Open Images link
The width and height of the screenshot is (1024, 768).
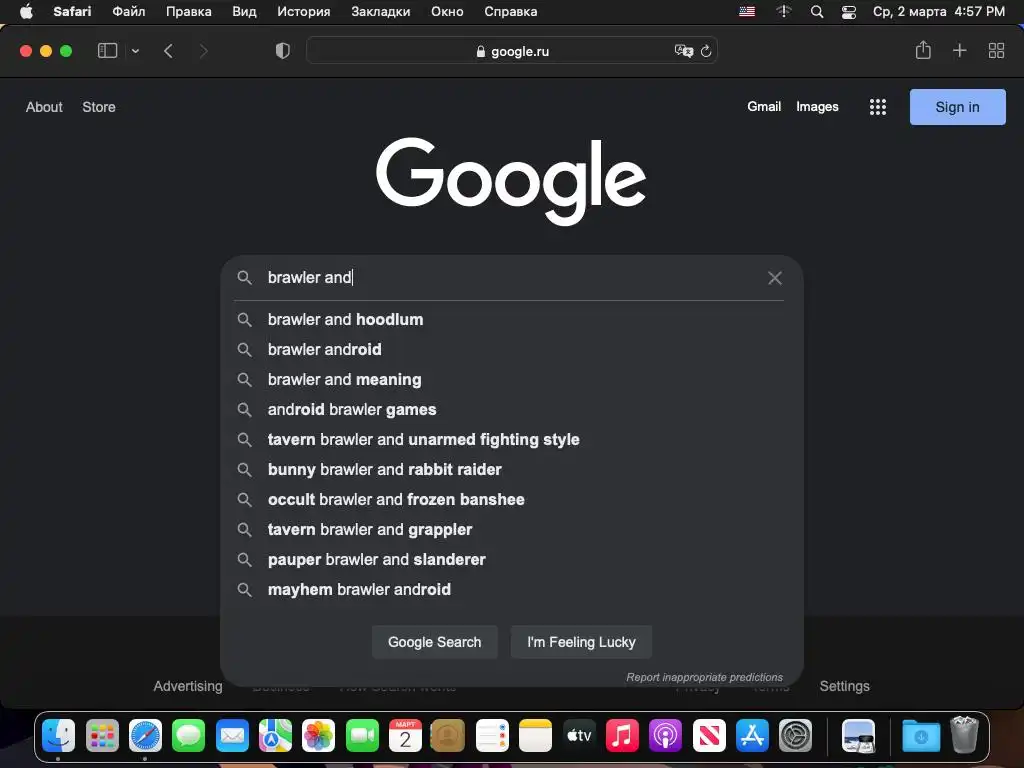point(817,106)
